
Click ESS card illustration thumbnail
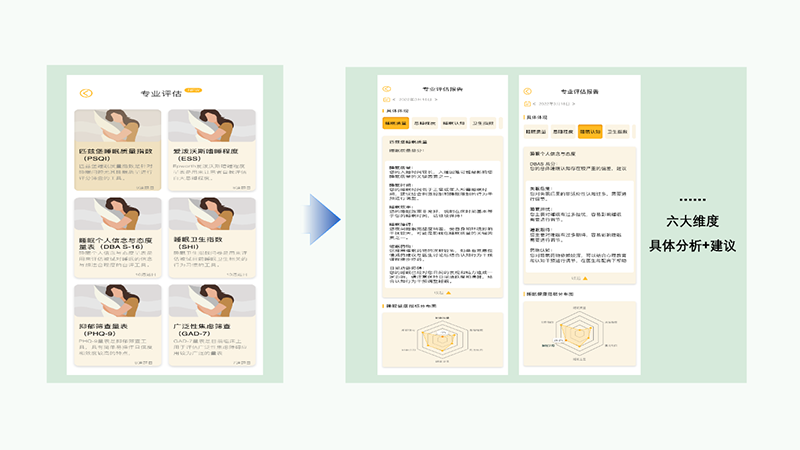(212, 126)
